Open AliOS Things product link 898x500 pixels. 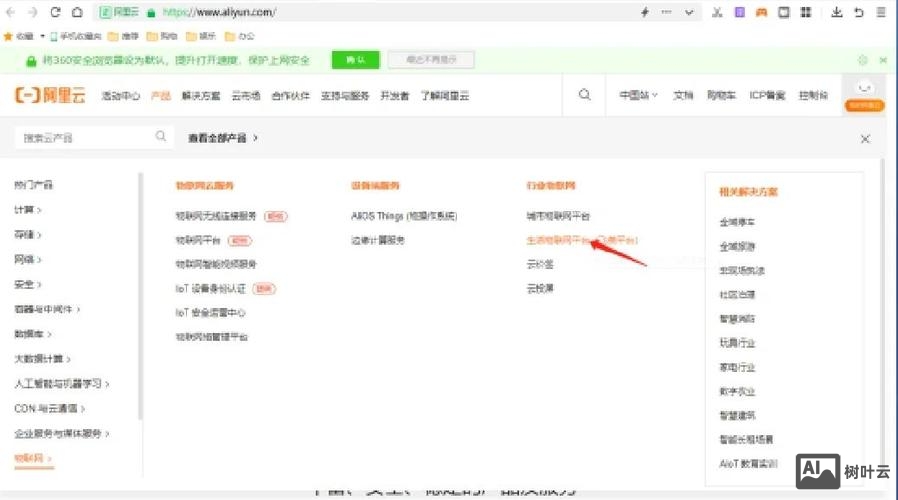(x=404, y=216)
